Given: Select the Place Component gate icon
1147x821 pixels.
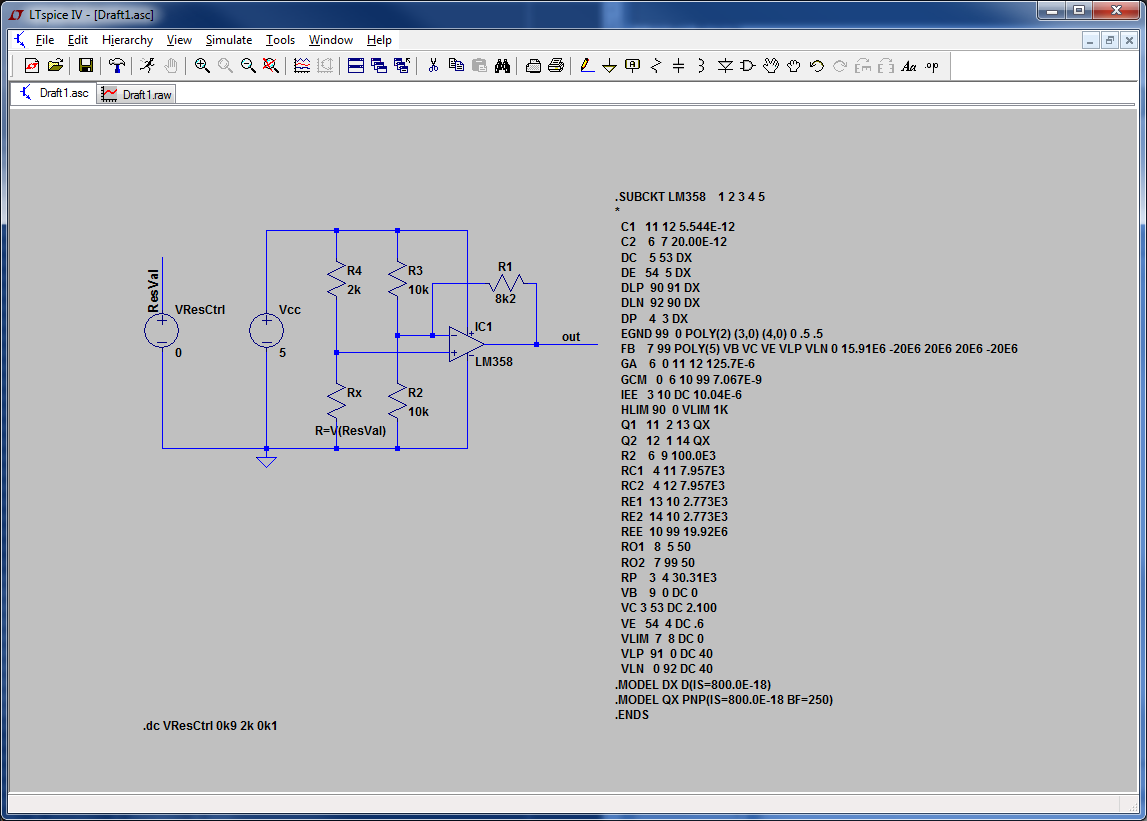Looking at the screenshot, I should (x=748, y=66).
